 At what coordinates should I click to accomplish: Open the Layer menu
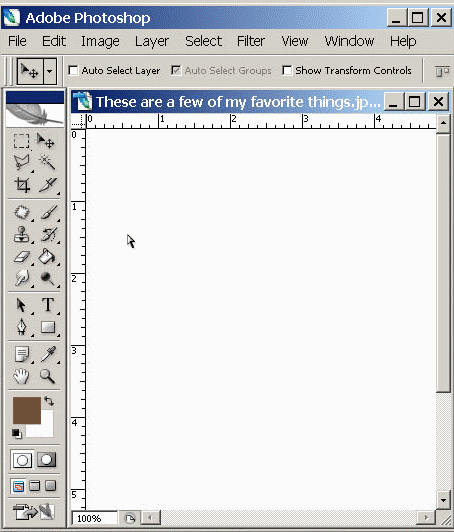[151, 41]
